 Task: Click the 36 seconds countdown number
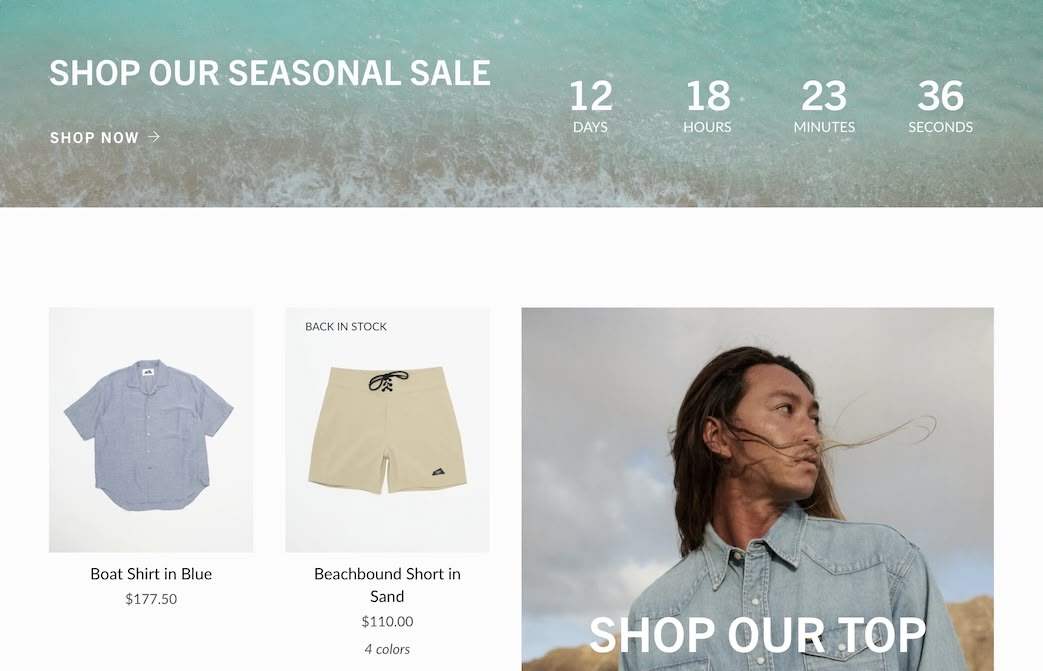[941, 96]
